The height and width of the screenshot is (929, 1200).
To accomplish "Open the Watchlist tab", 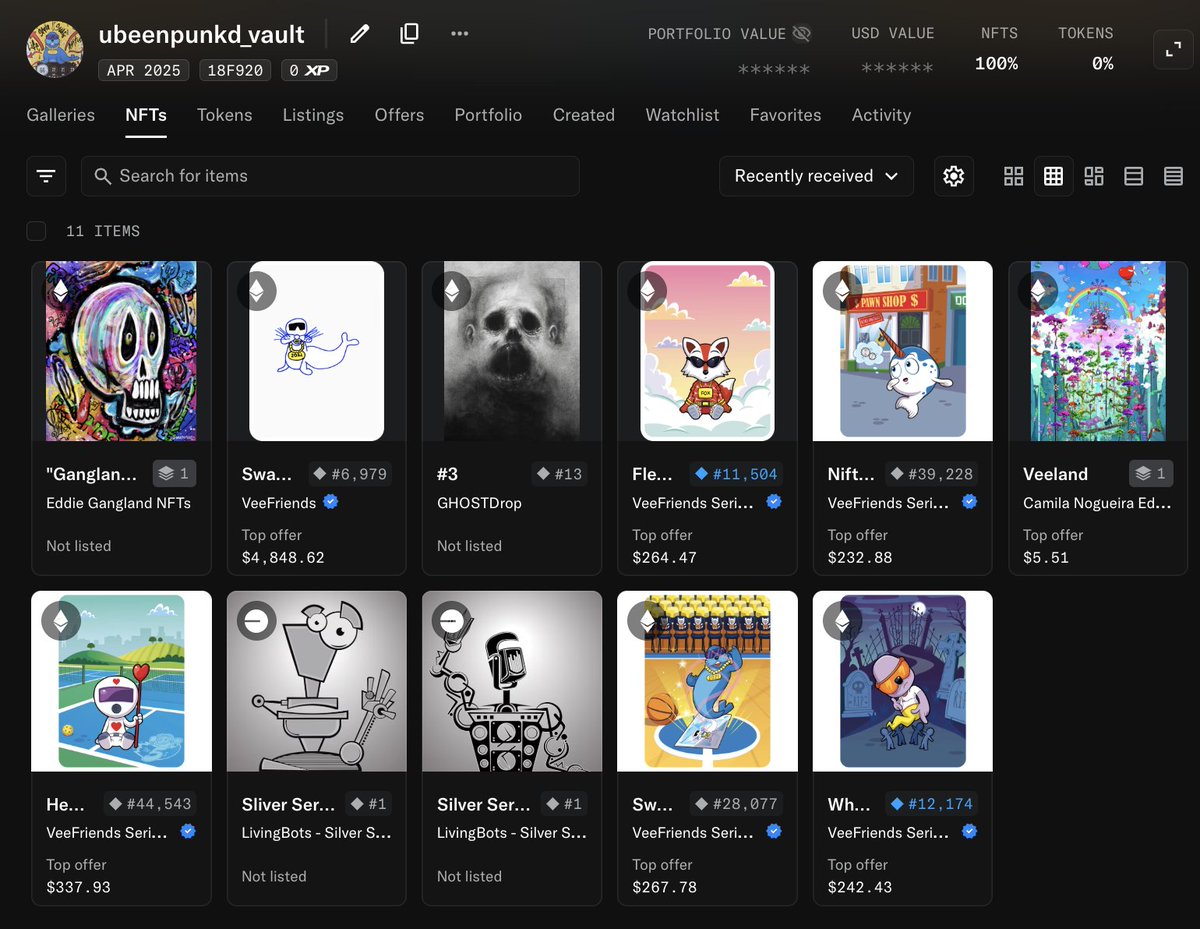I will click(682, 115).
